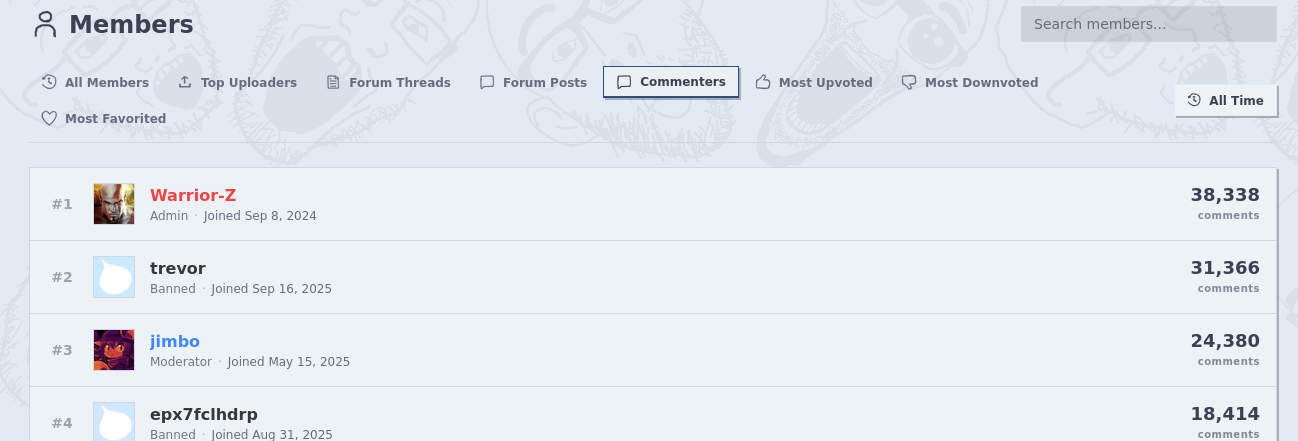
Task: Focus the Search members input field
Action: tap(1148, 24)
